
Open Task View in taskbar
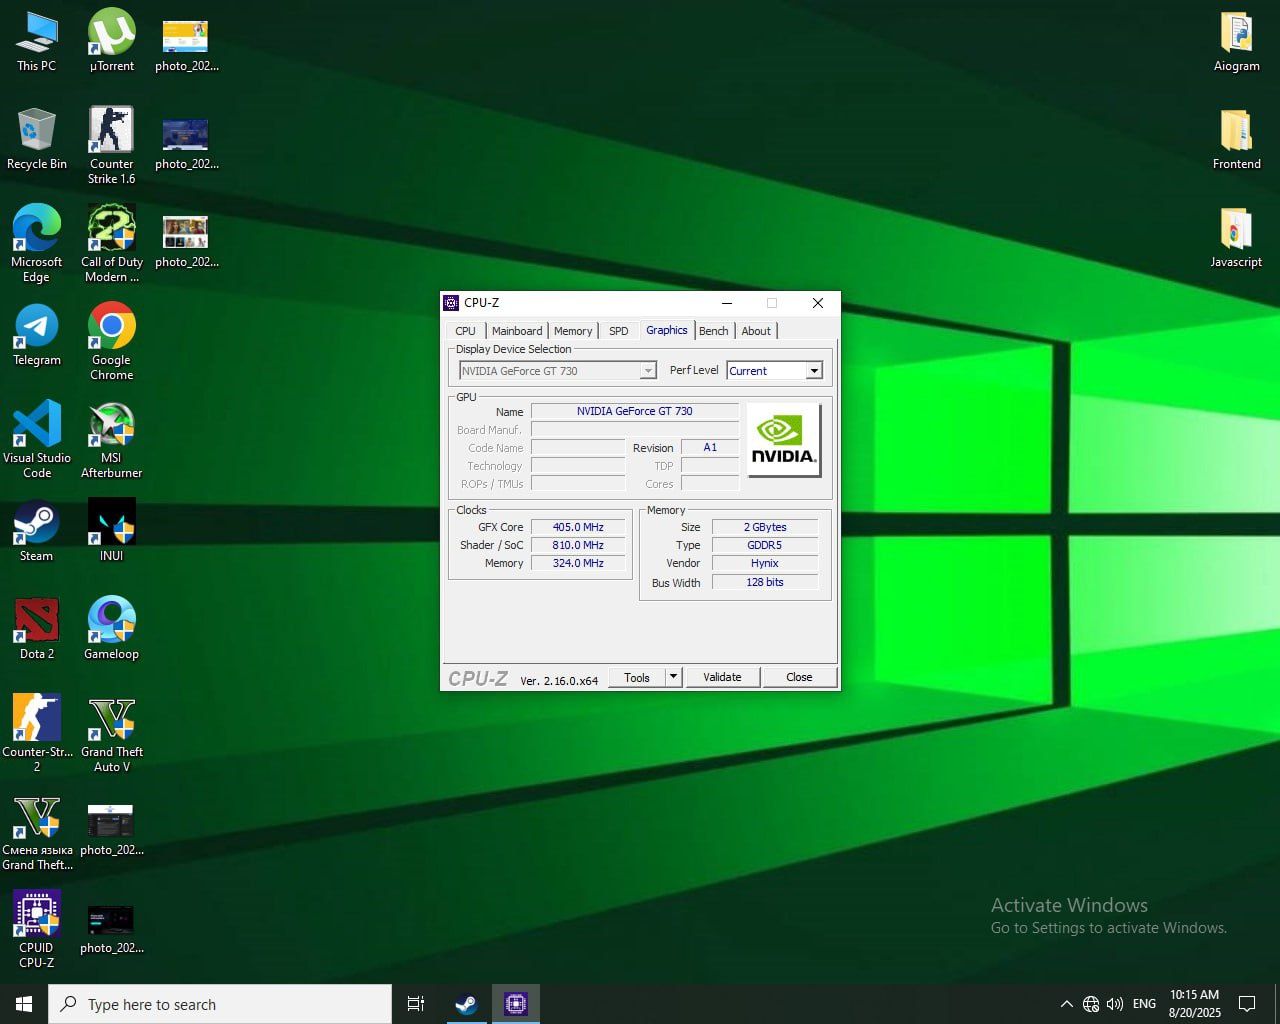point(416,1004)
